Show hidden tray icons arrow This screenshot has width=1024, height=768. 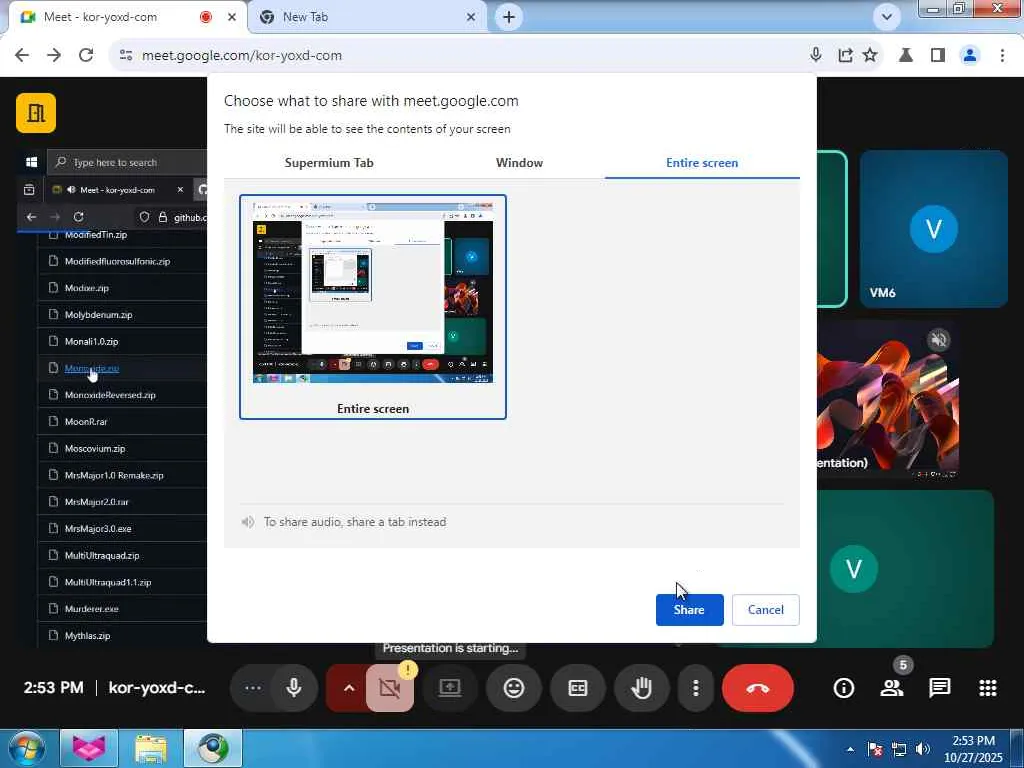coord(850,749)
